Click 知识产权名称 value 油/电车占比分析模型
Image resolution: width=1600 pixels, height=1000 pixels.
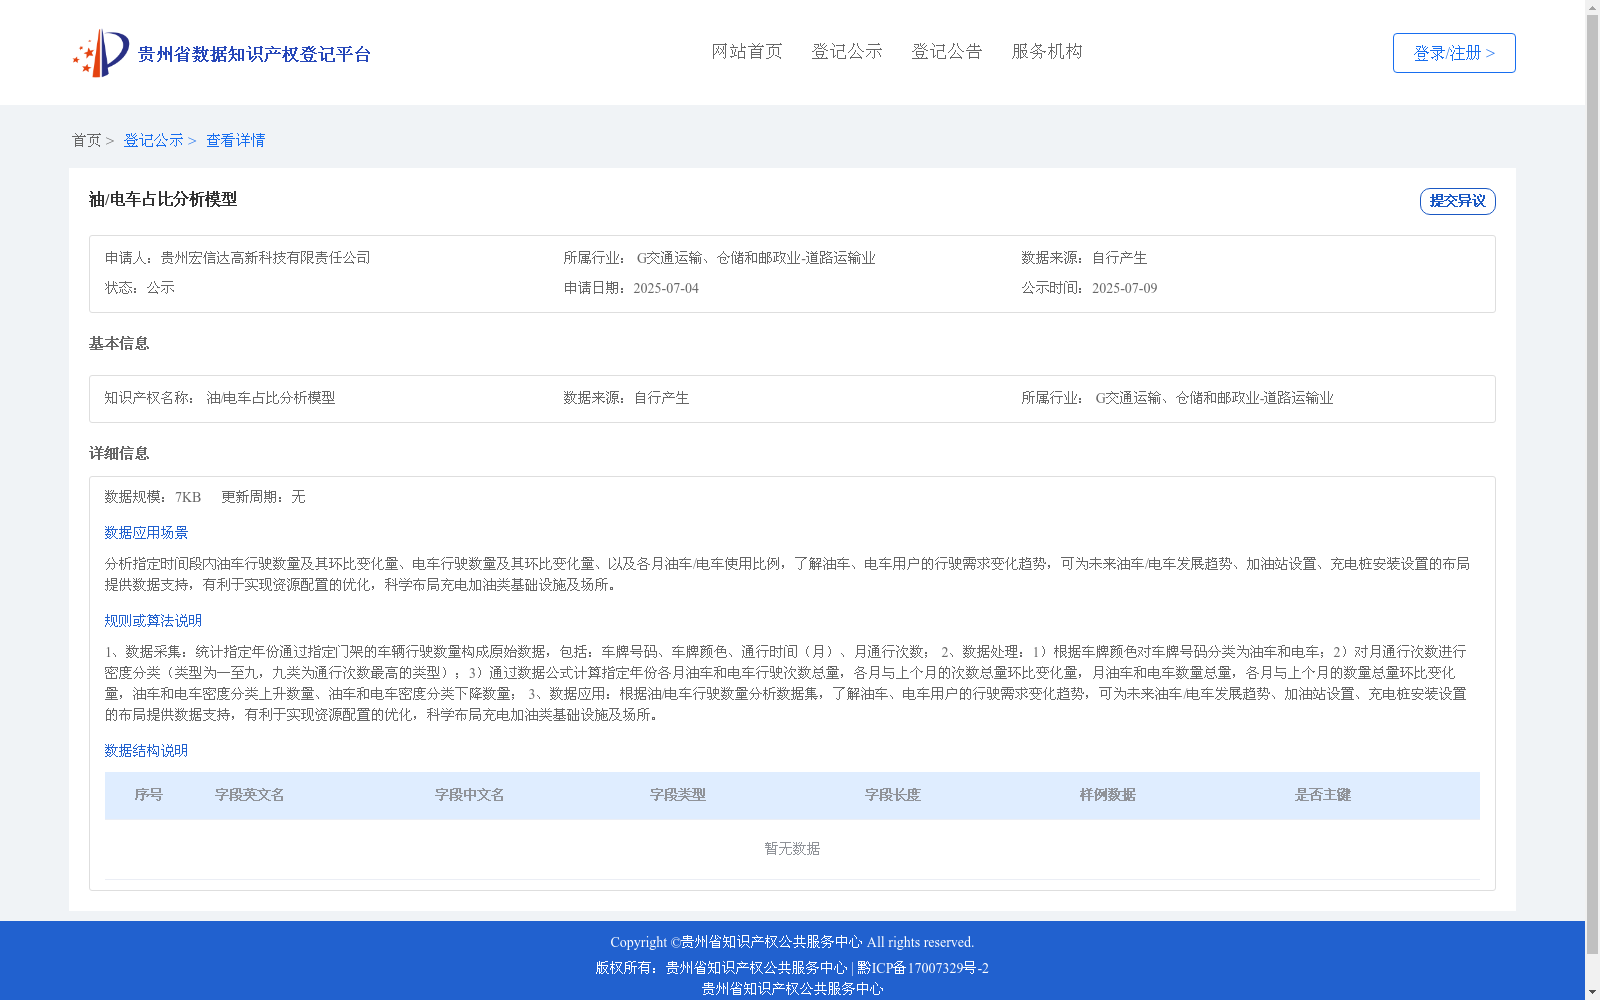click(x=271, y=398)
